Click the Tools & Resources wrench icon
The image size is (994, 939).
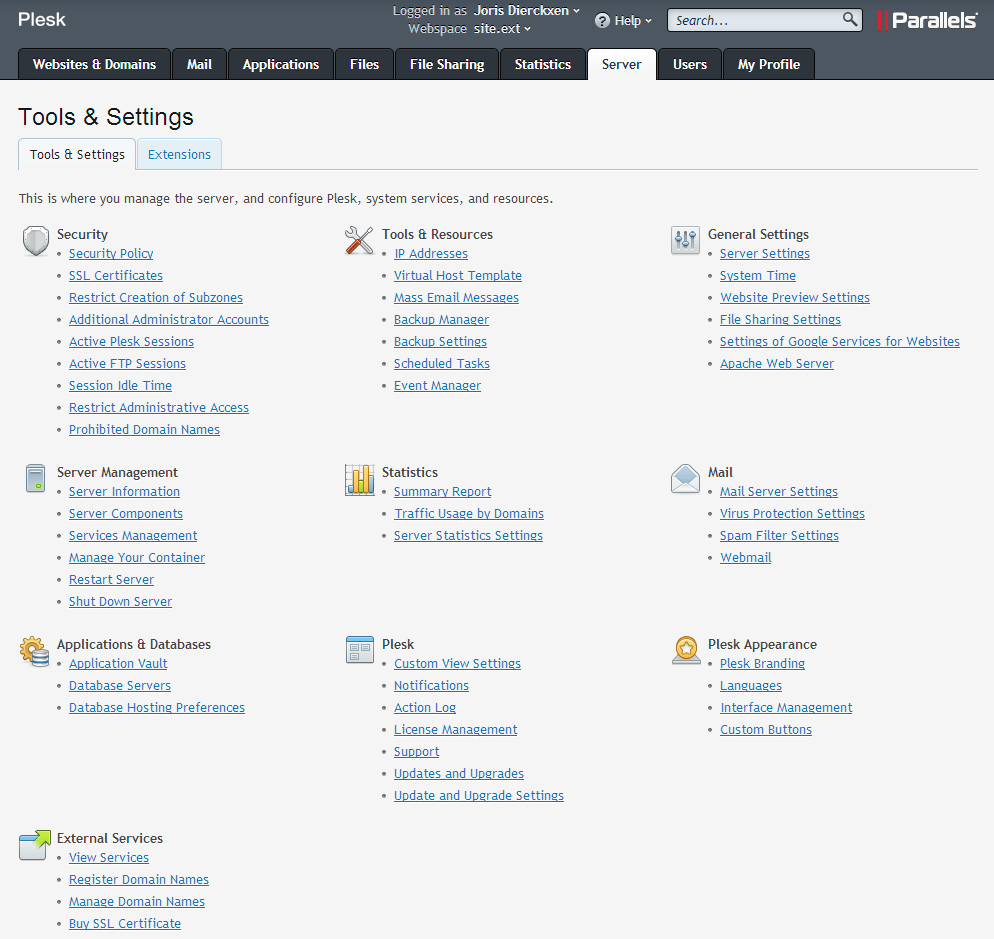[359, 241]
